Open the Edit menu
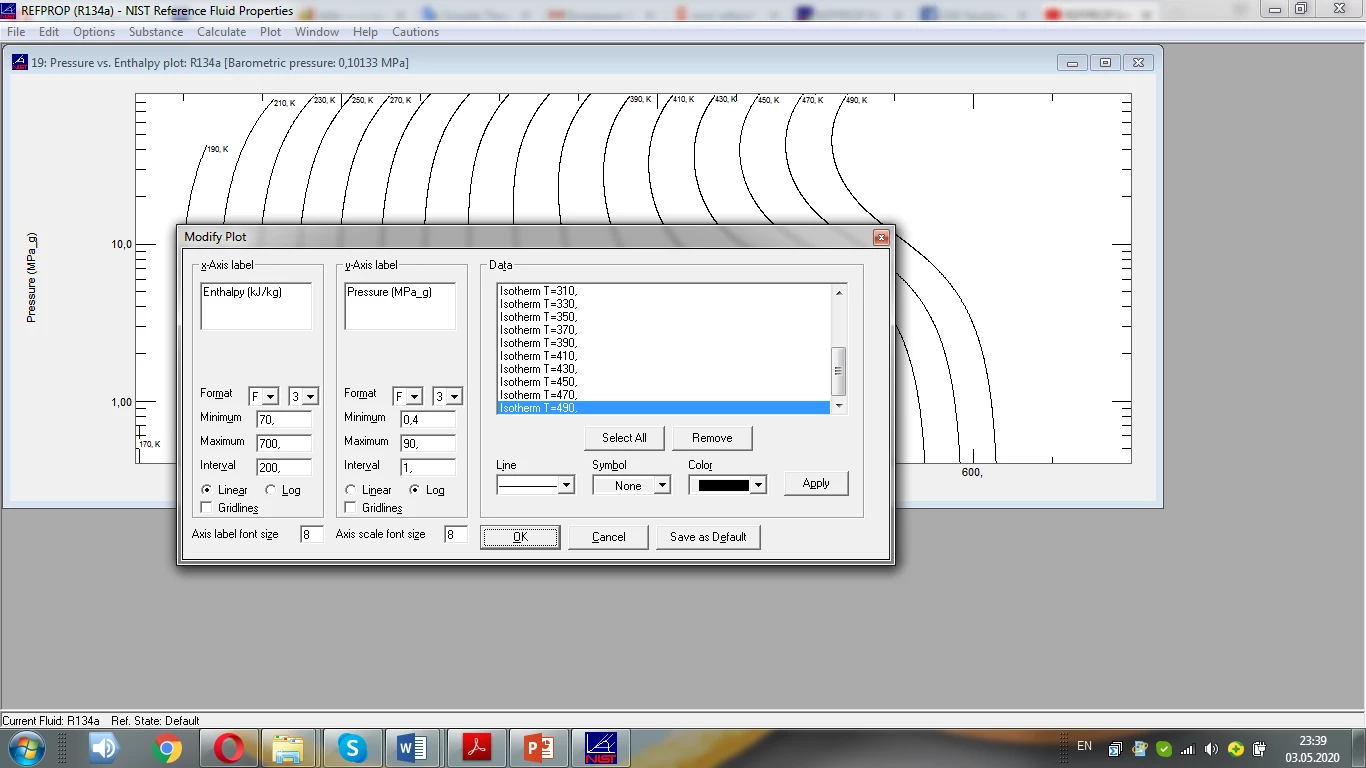Screen dimensions: 1366x768 click(49, 32)
